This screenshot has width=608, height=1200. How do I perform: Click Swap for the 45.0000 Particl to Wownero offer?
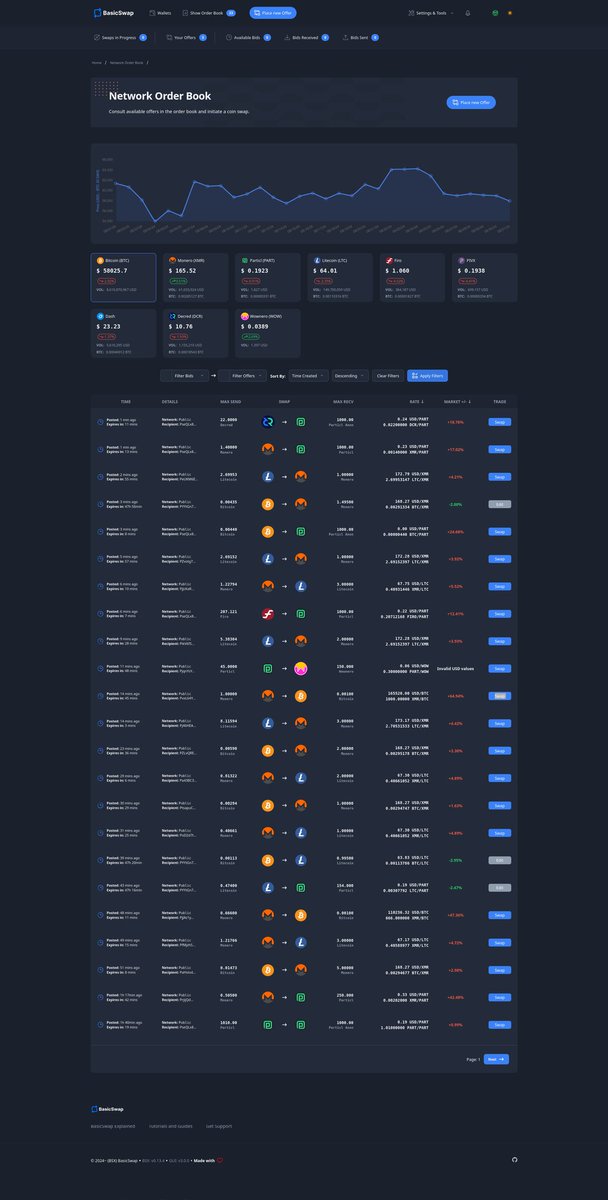coord(500,668)
